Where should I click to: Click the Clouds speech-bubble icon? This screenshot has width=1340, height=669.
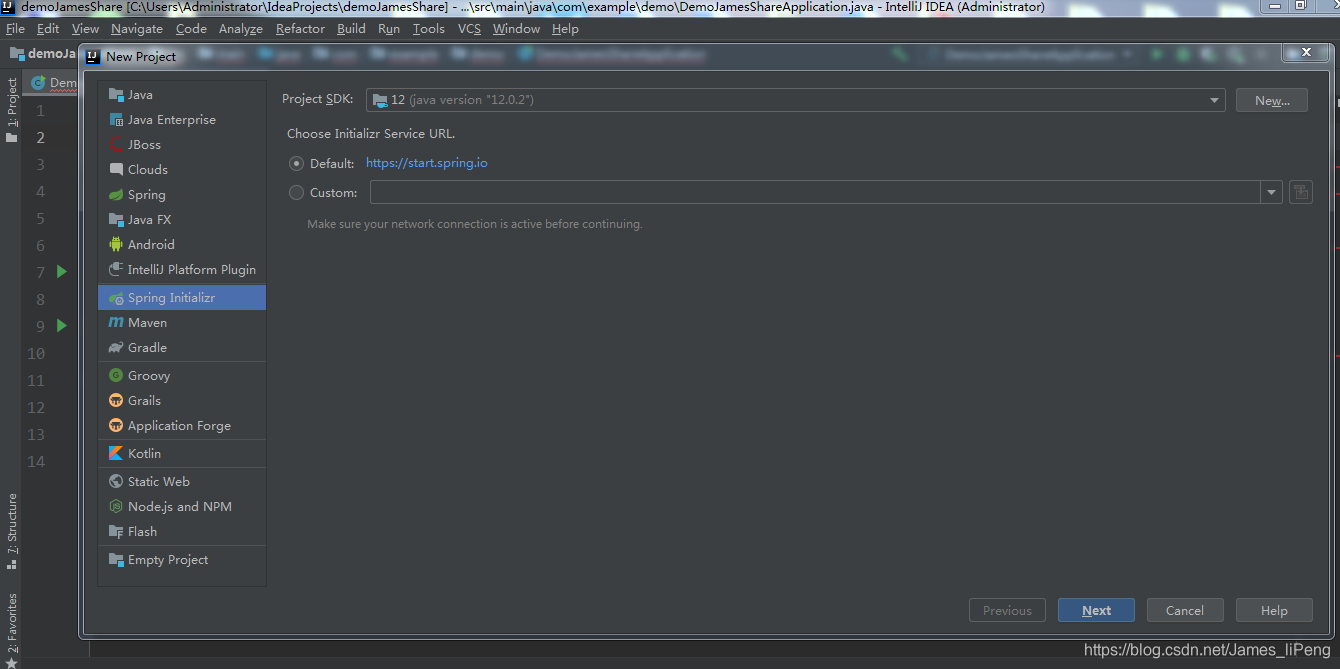click(x=116, y=170)
